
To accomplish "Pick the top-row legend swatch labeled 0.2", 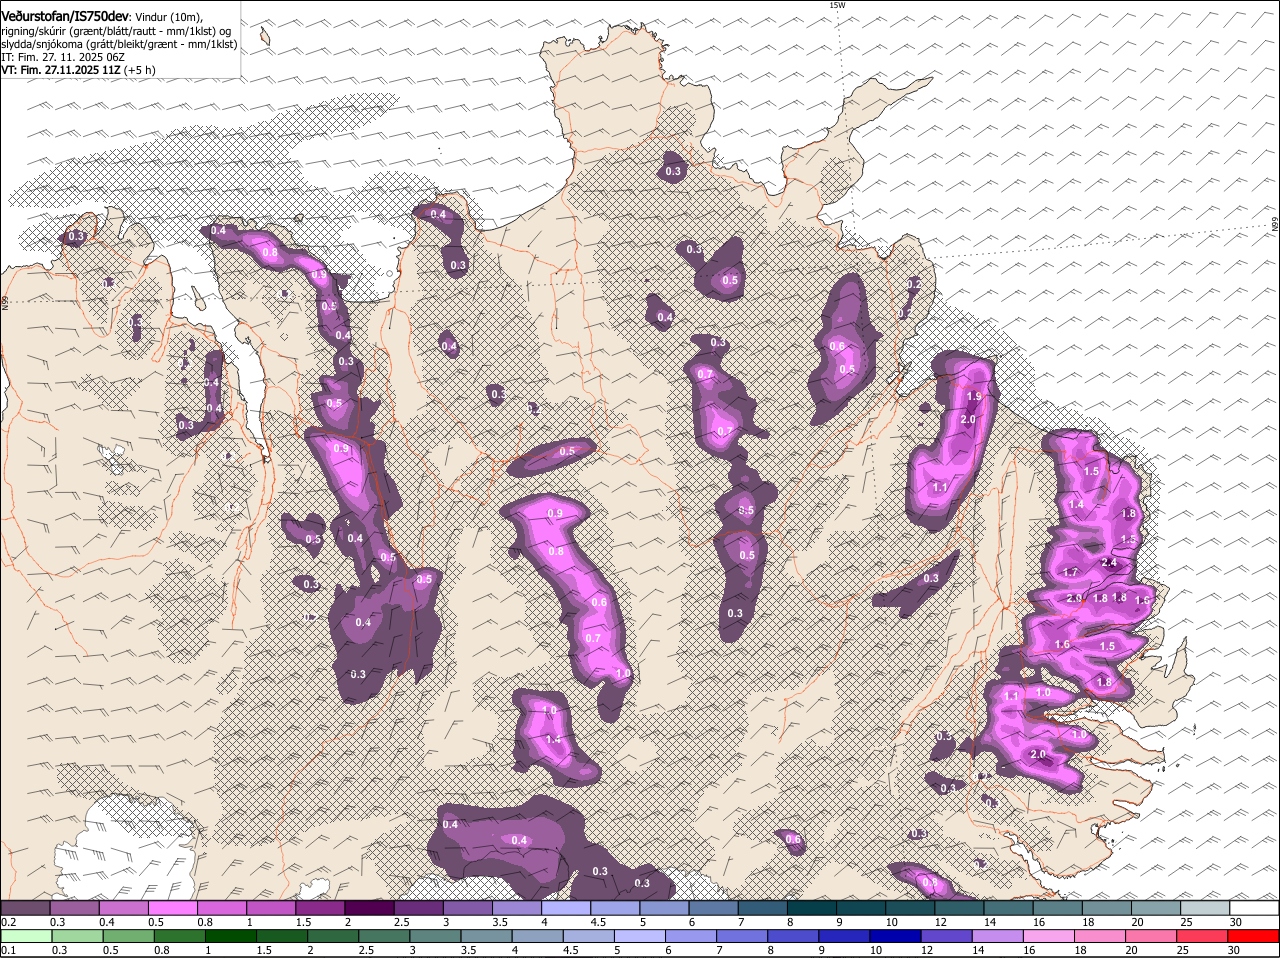I will [x=25, y=908].
